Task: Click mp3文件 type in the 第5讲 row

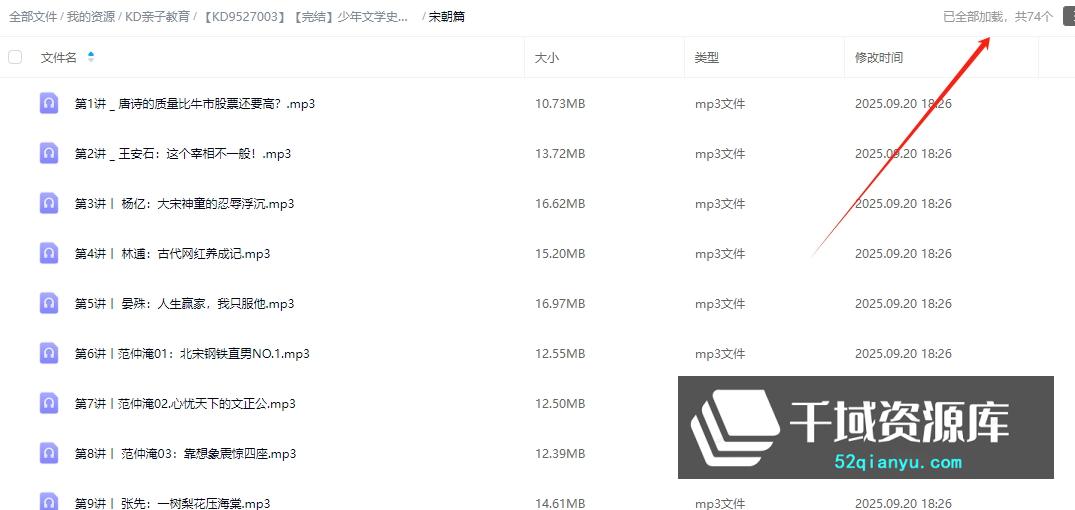Action: point(720,304)
